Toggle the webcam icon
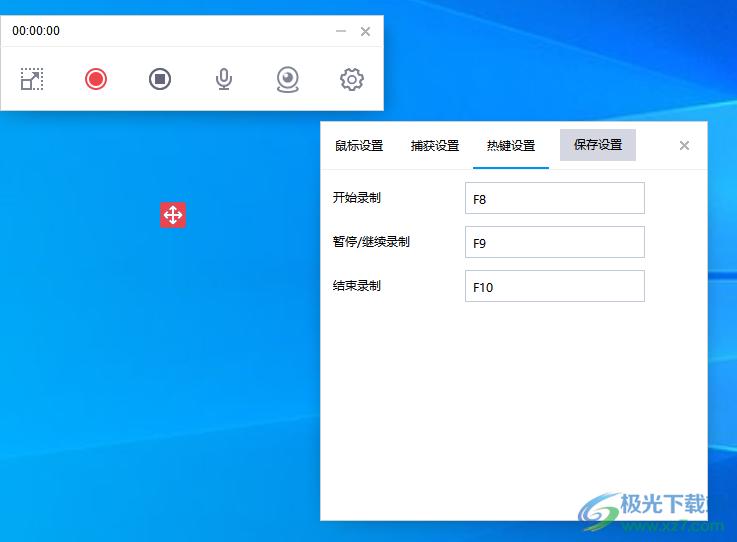This screenshot has width=737, height=542. 288,79
